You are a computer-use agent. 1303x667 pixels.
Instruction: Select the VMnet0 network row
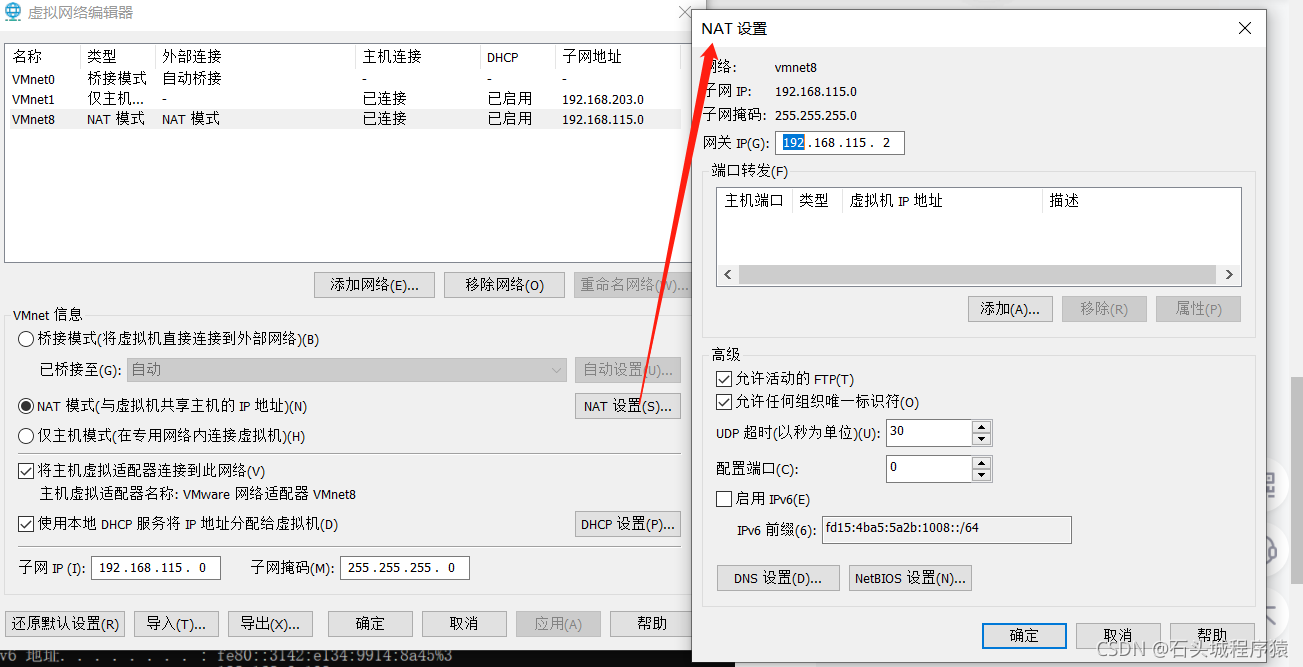(343, 78)
